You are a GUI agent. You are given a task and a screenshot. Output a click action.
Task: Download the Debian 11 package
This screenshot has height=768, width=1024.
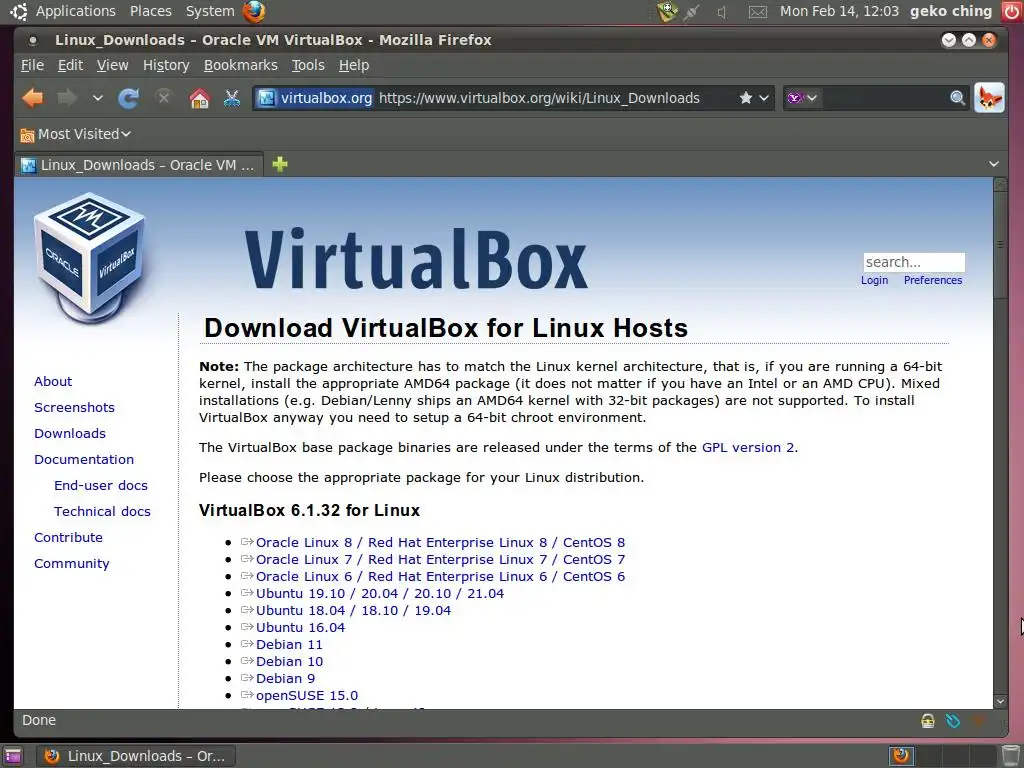coord(289,645)
